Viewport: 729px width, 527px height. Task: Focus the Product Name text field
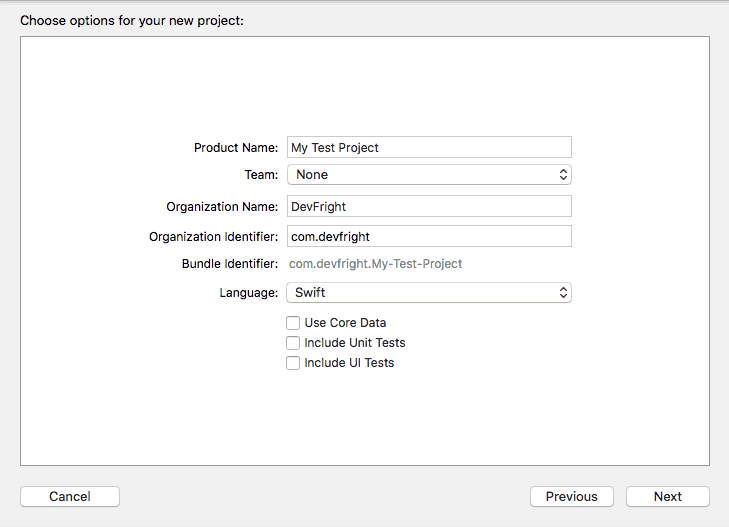(429, 147)
